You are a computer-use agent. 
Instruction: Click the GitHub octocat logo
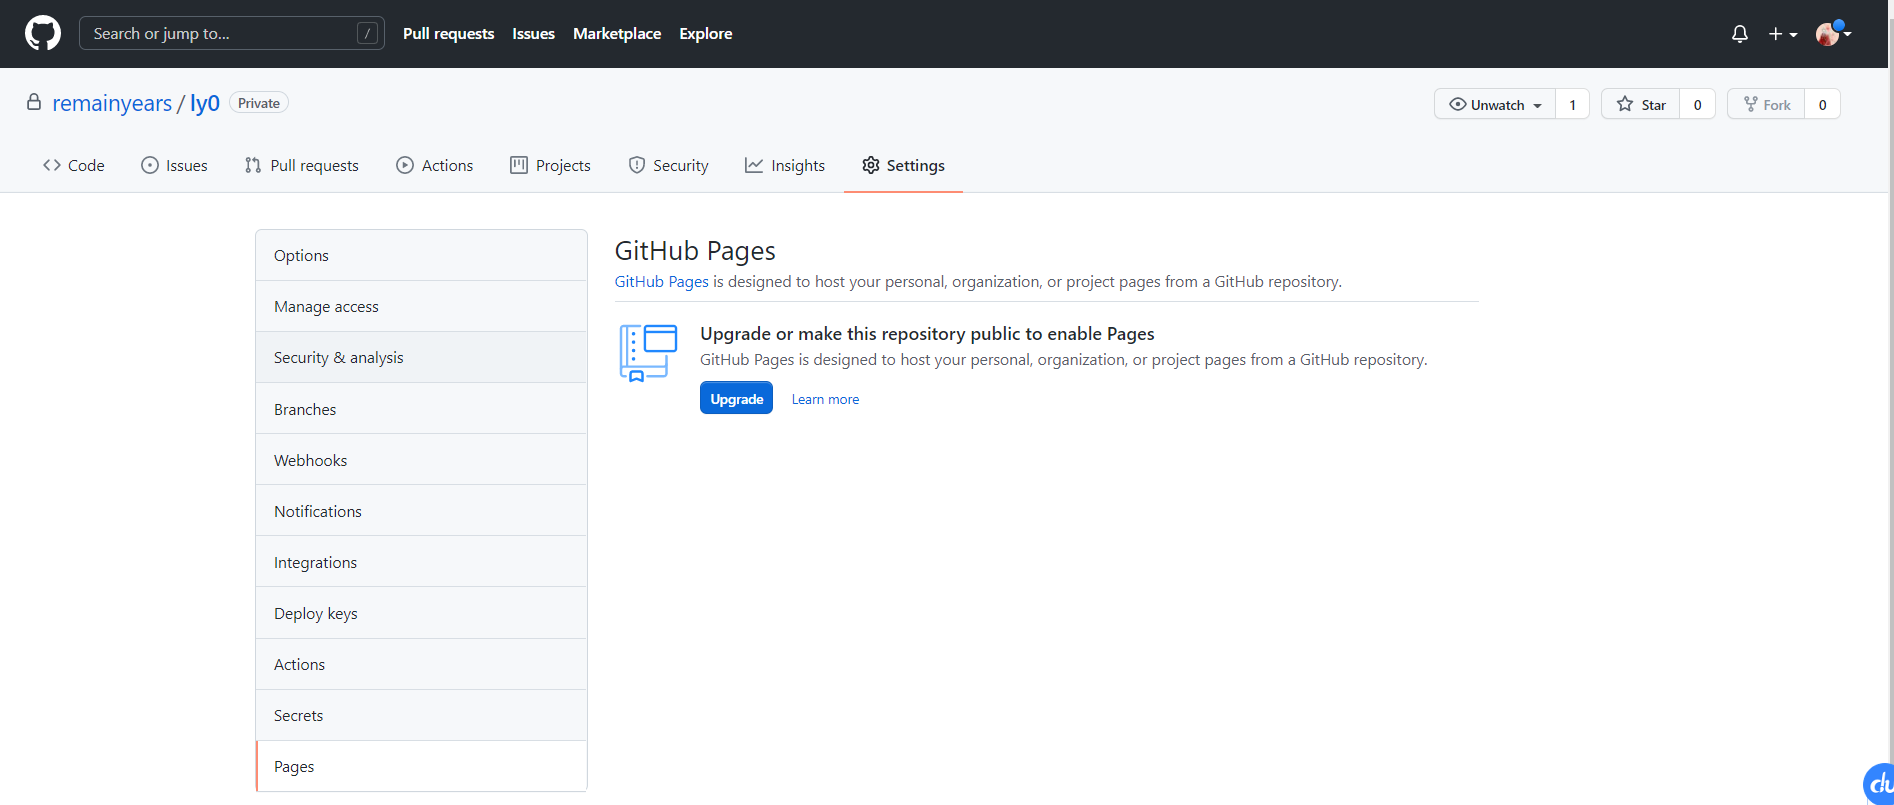(43, 33)
